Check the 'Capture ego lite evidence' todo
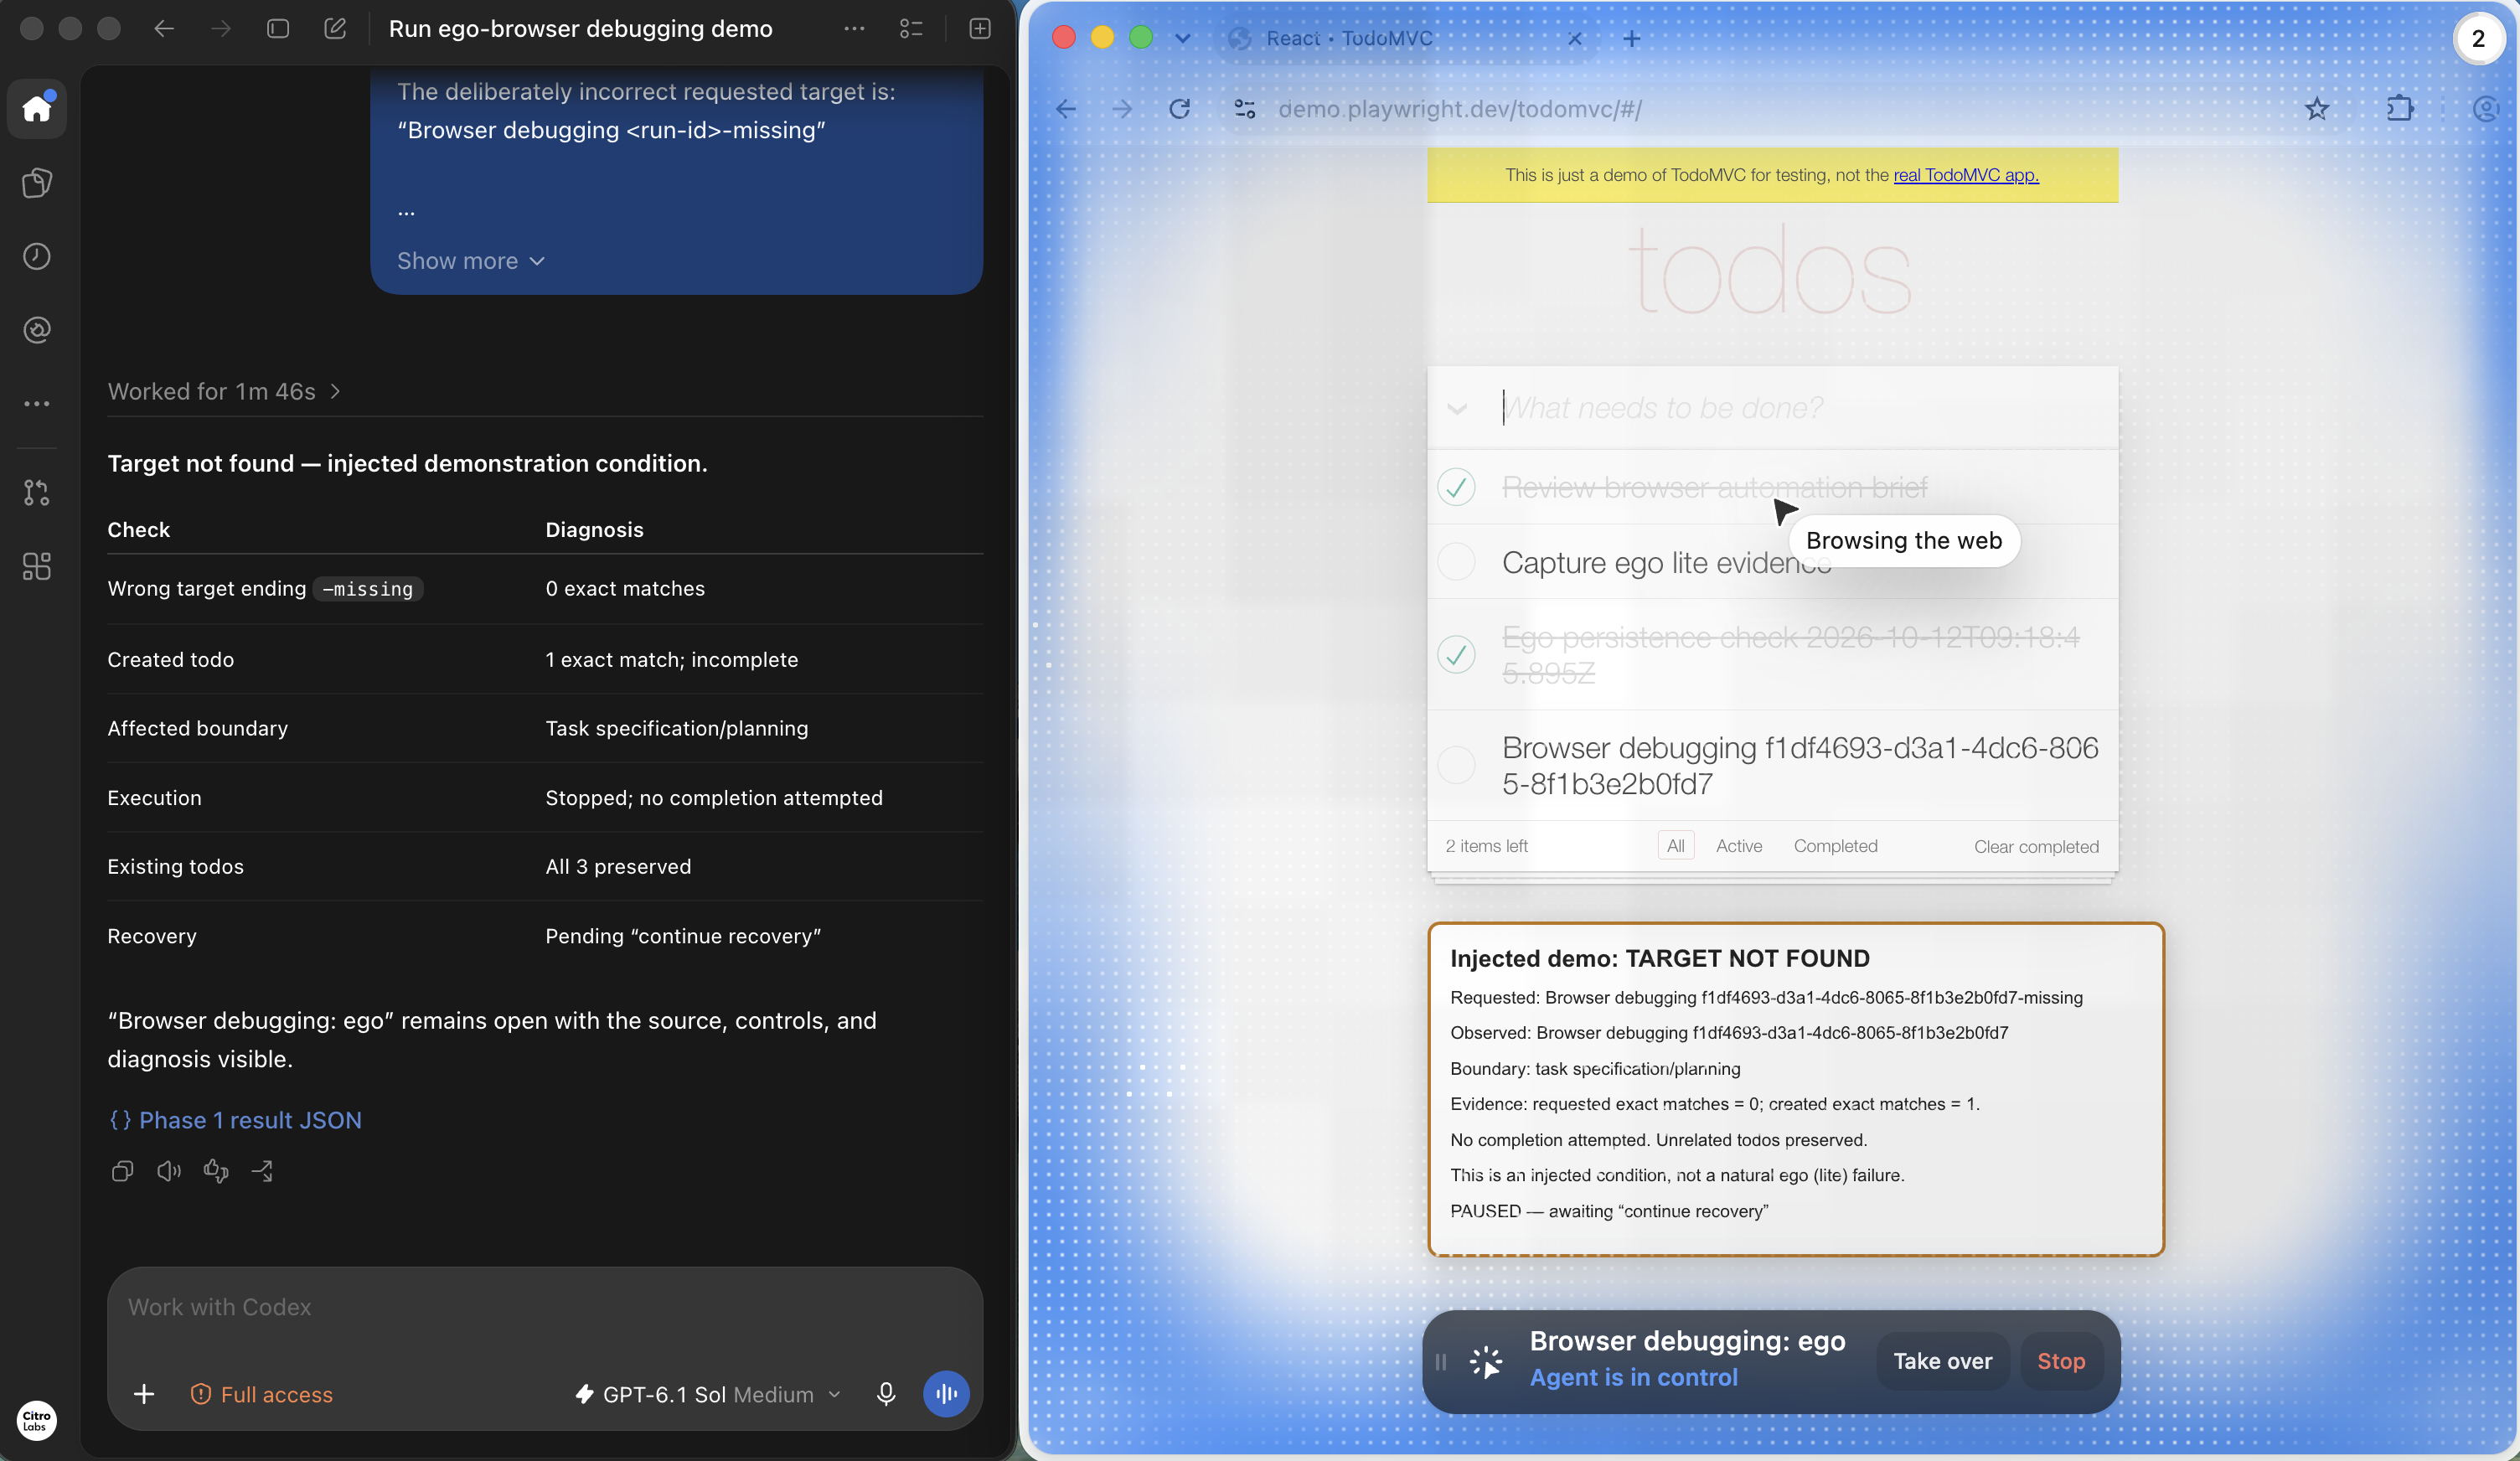The image size is (2520, 1461). [x=1456, y=562]
